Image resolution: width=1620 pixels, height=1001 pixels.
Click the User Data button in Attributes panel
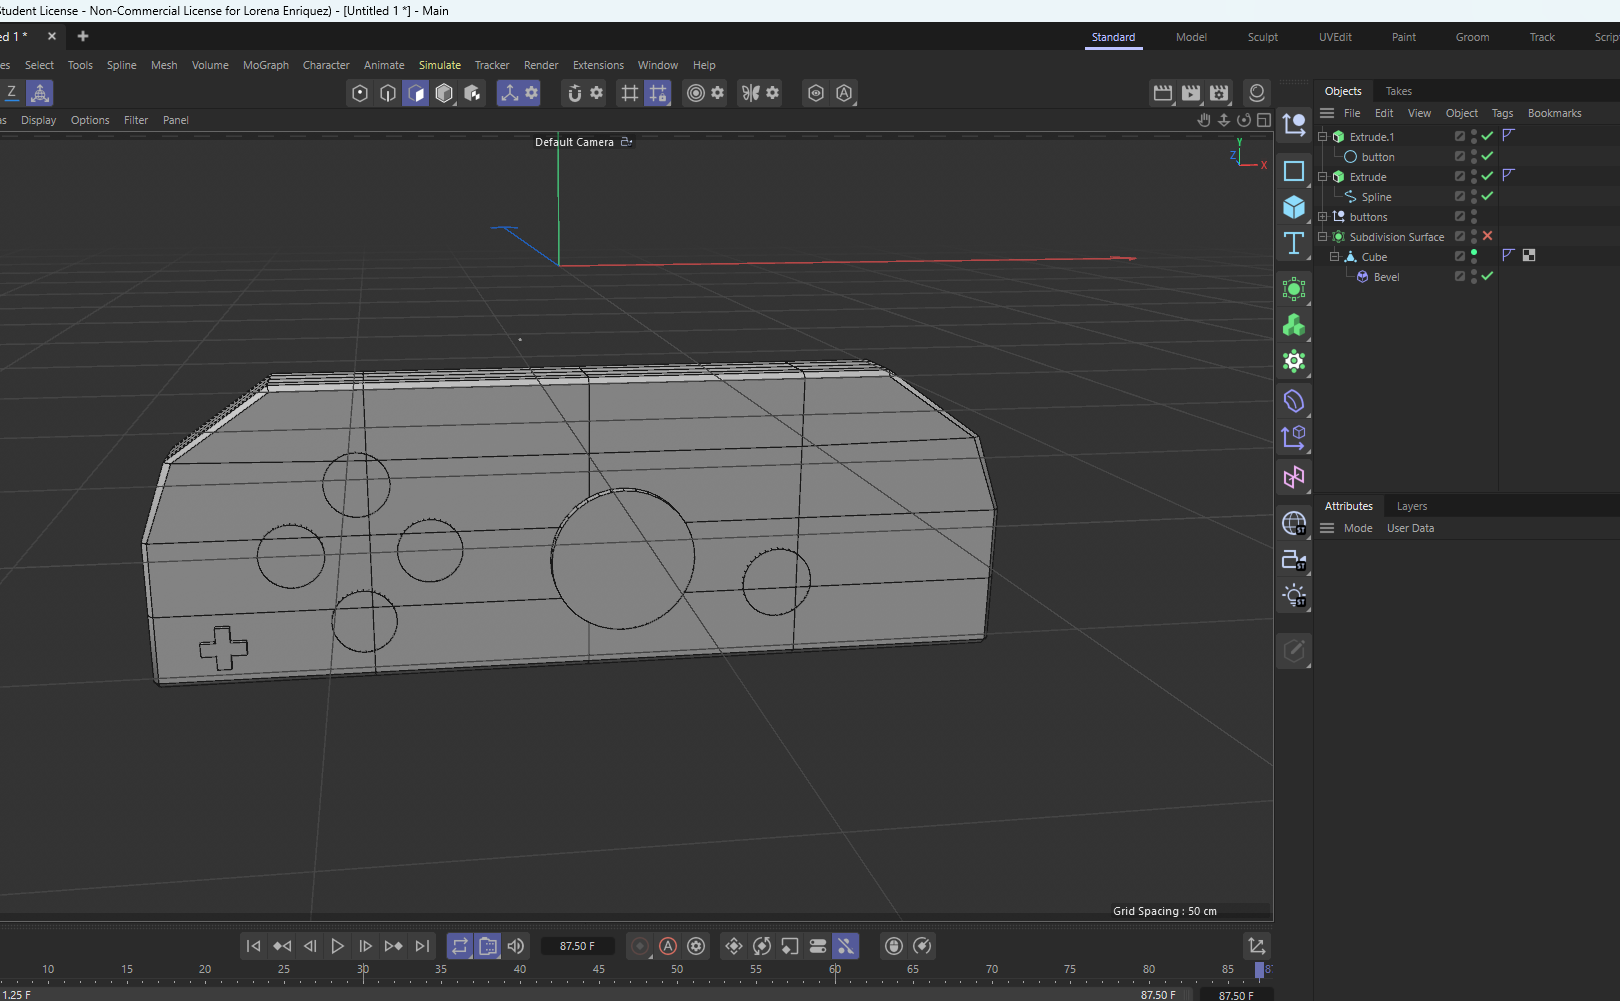[1410, 528]
